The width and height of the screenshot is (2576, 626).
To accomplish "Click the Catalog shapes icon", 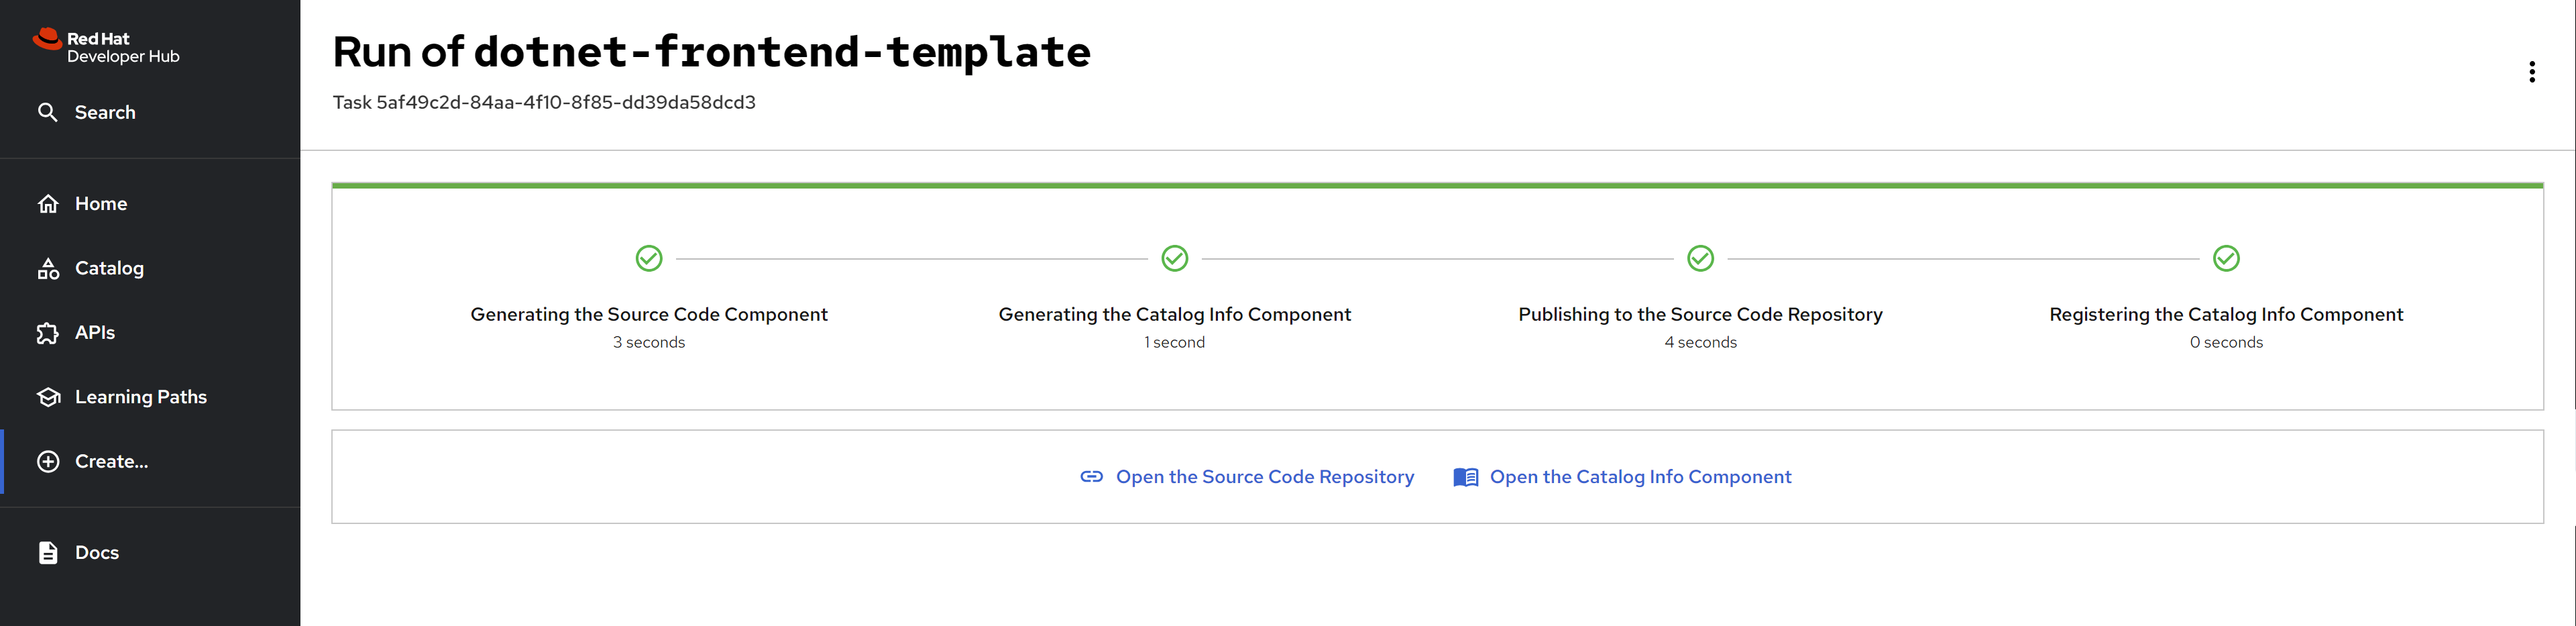I will coord(47,268).
